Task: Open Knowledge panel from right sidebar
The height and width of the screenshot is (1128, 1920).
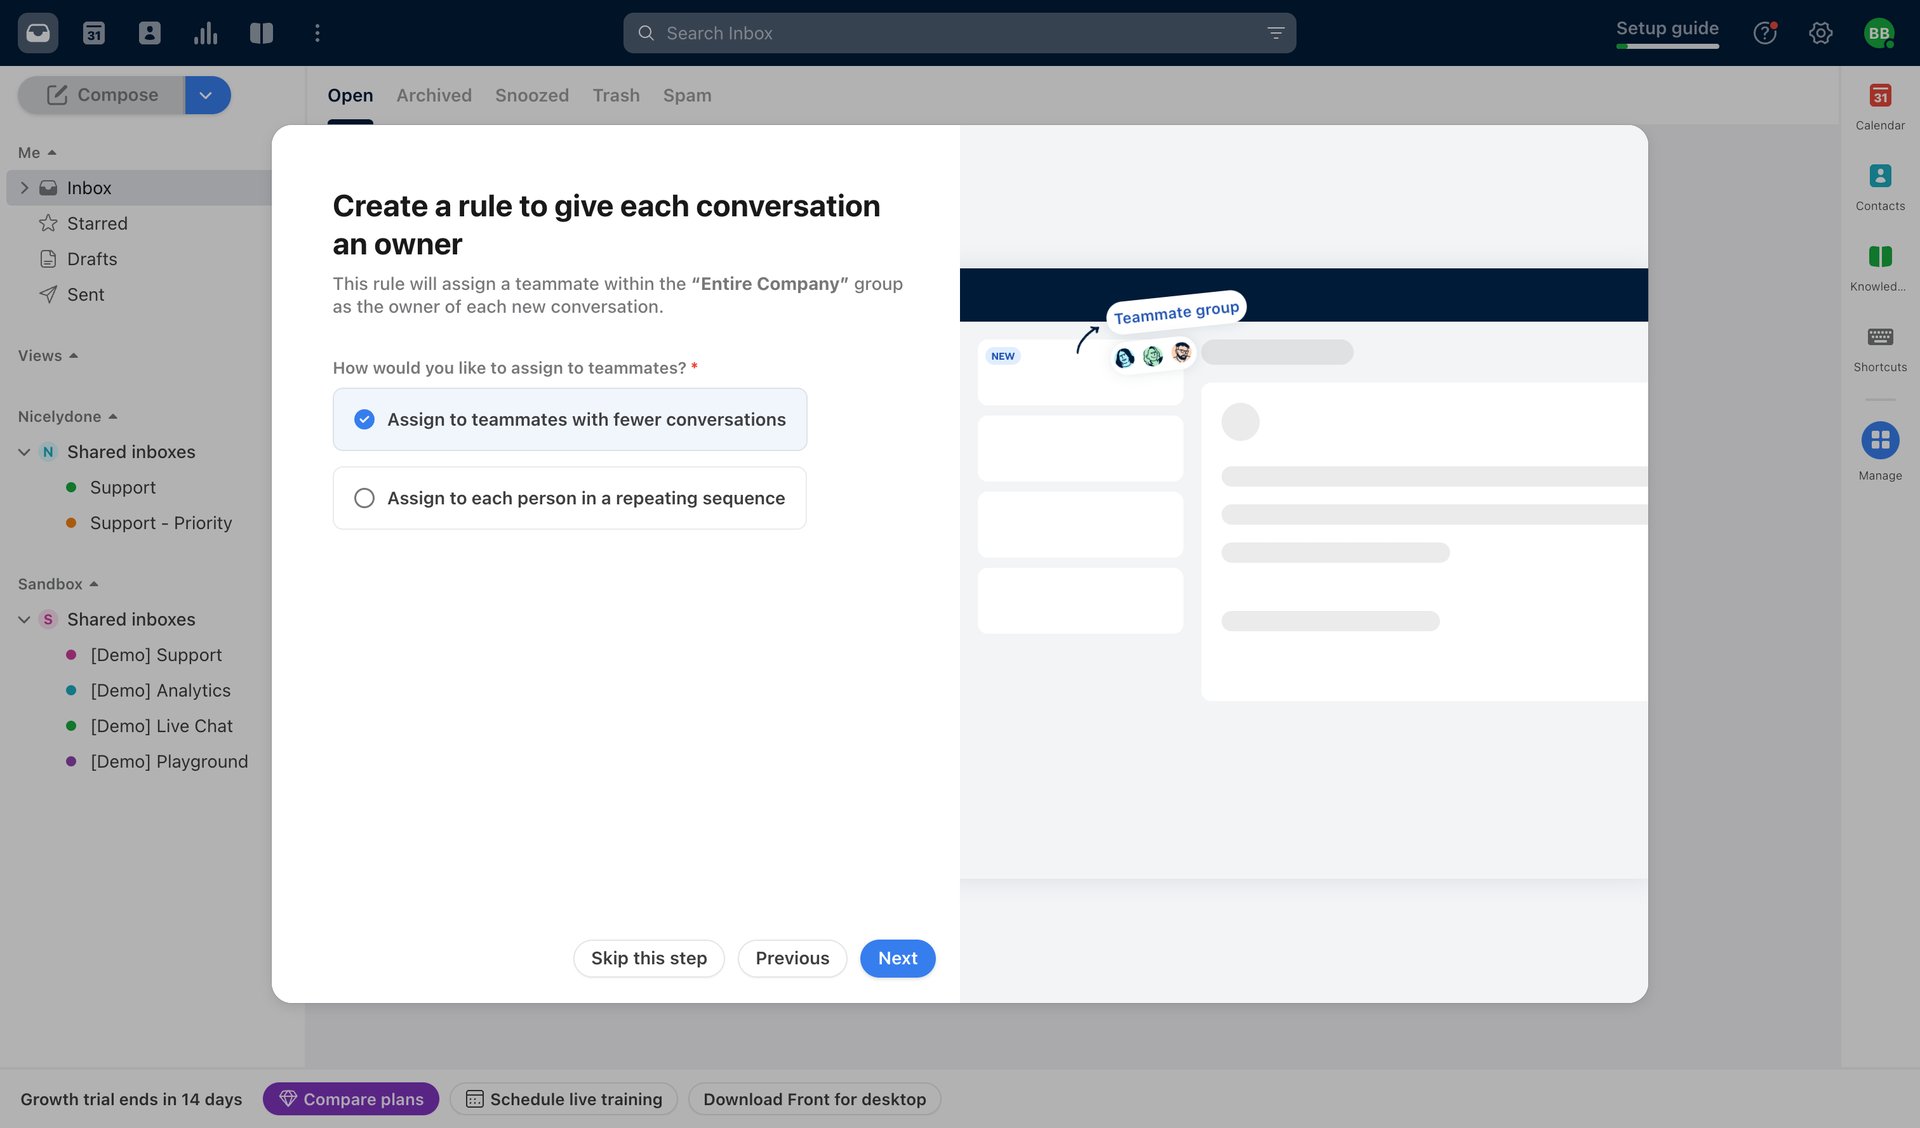Action: tap(1880, 258)
